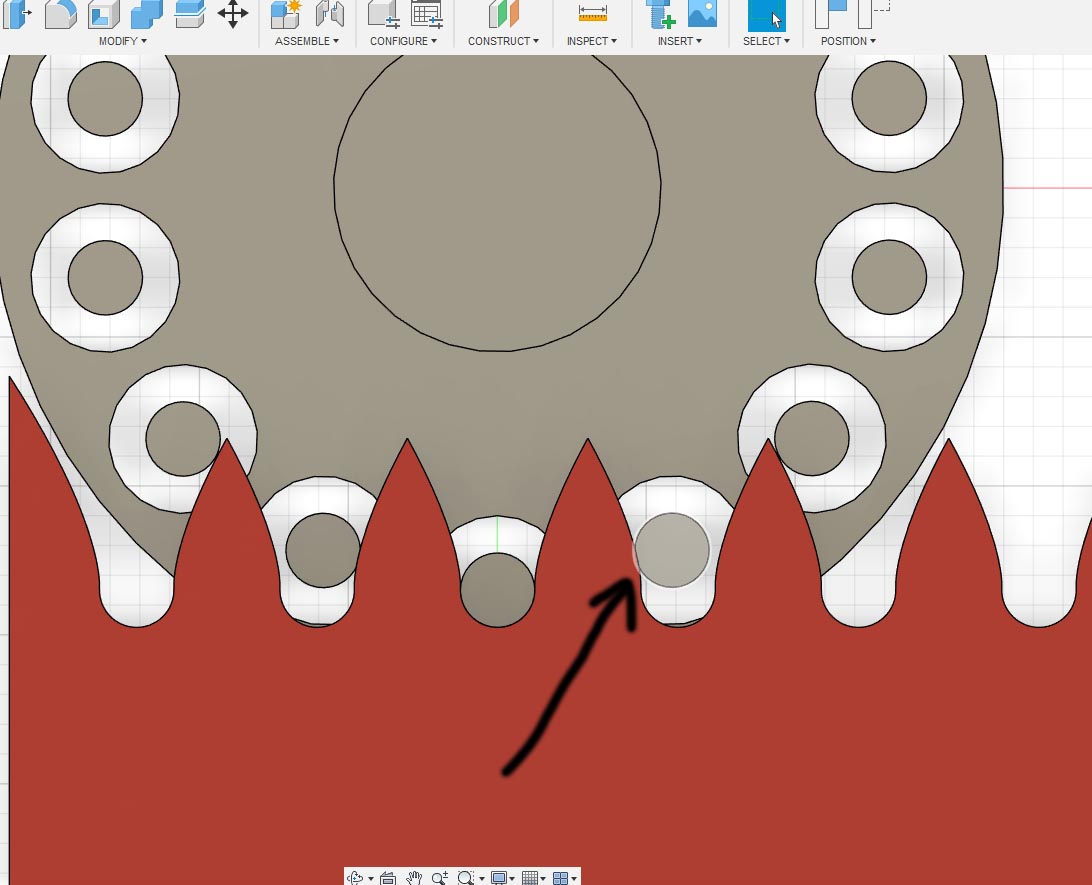Select the Press Pull tool
This screenshot has width=1092, height=885.
click(18, 15)
